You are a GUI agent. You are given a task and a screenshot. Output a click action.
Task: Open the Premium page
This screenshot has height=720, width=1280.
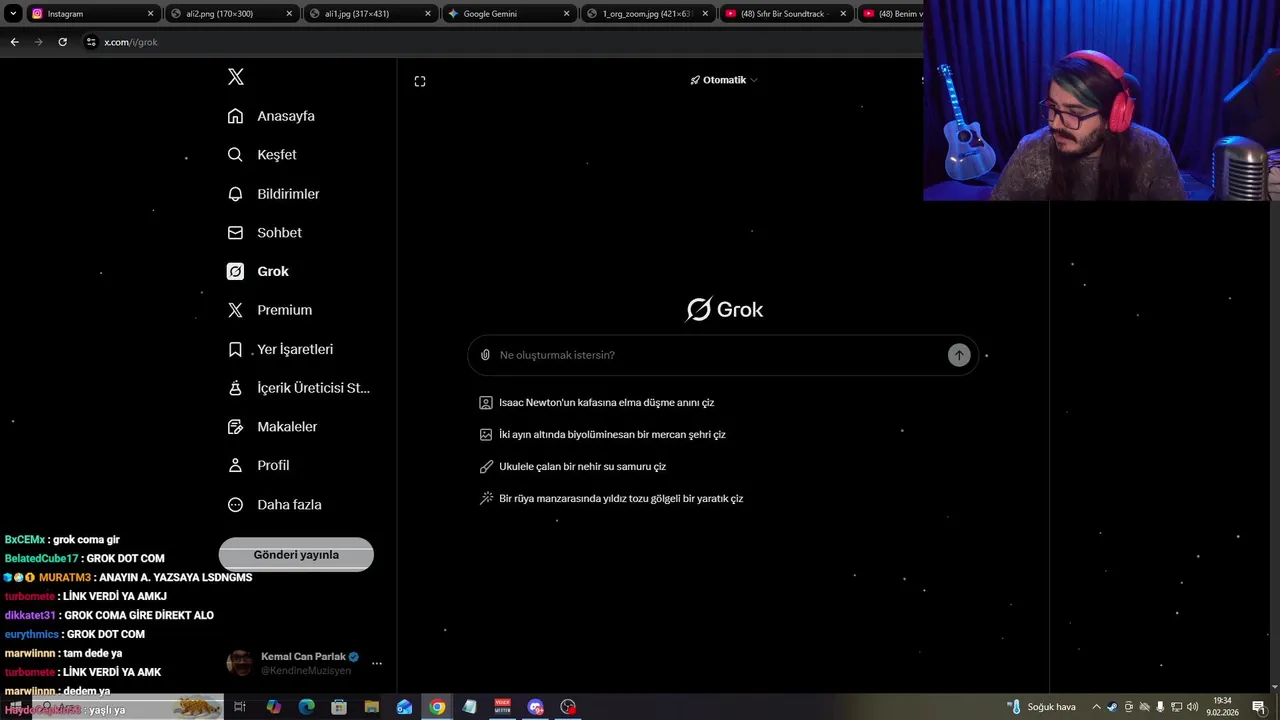[x=269, y=310]
